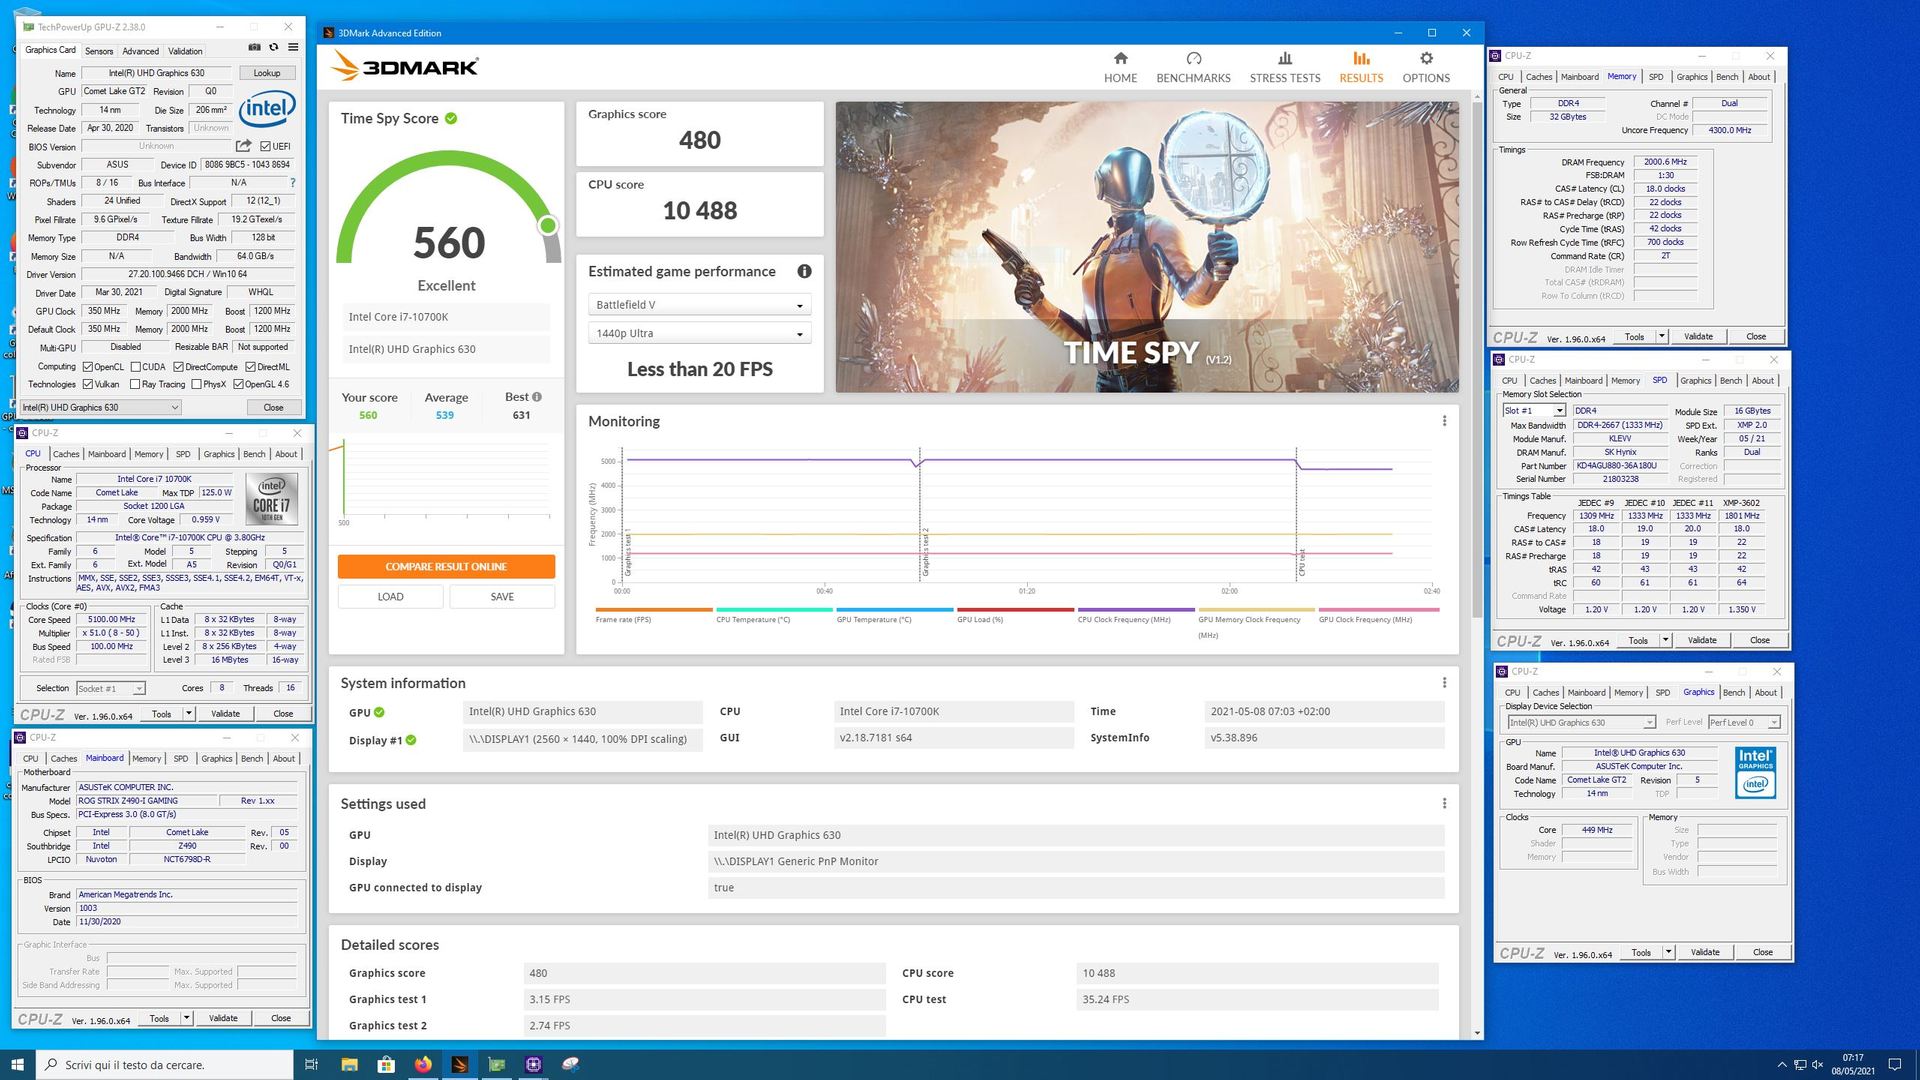
Task: Open the STRESS TESTS section in 3DMark
Action: [1285, 67]
